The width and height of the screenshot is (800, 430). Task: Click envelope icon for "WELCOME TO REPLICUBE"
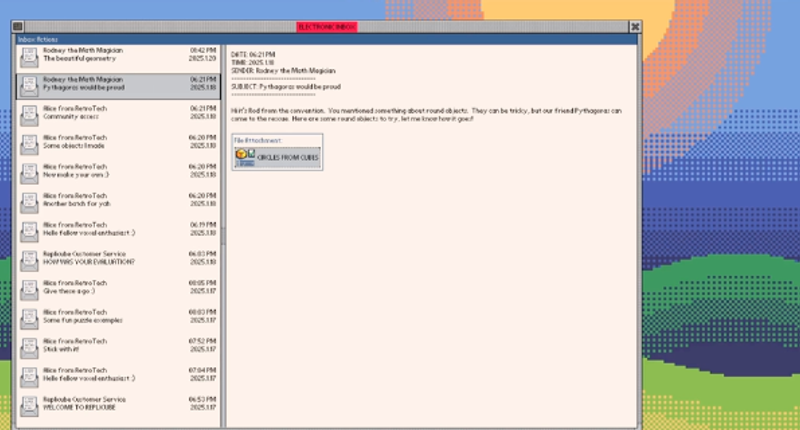tap(29, 406)
